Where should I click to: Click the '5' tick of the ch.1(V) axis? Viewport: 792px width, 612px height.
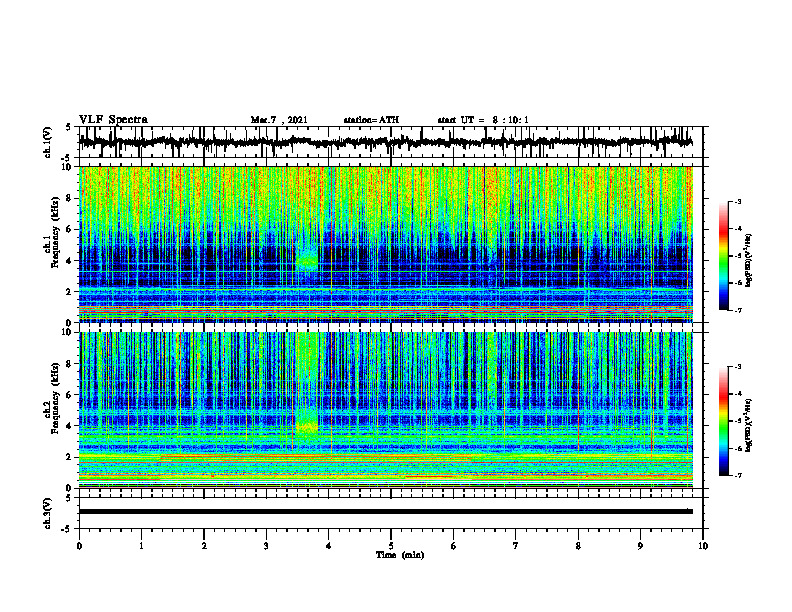click(x=69, y=128)
